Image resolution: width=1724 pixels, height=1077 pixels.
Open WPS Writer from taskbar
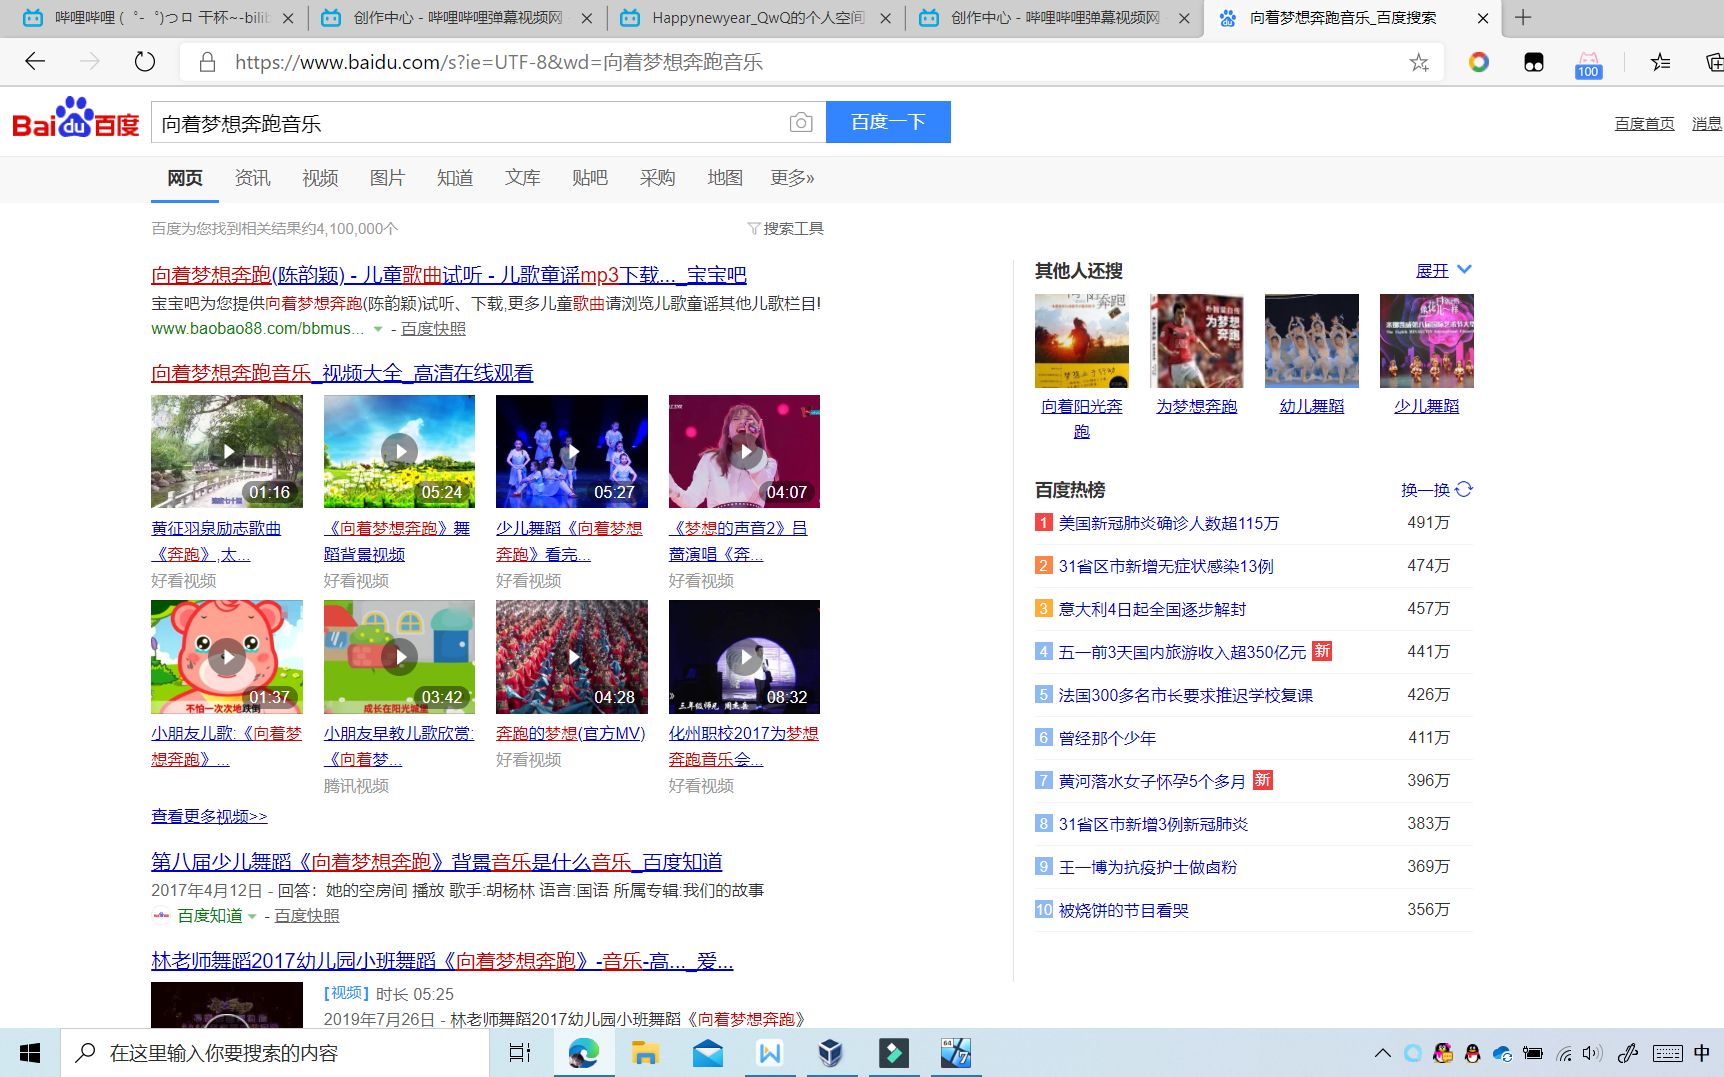[x=769, y=1053]
